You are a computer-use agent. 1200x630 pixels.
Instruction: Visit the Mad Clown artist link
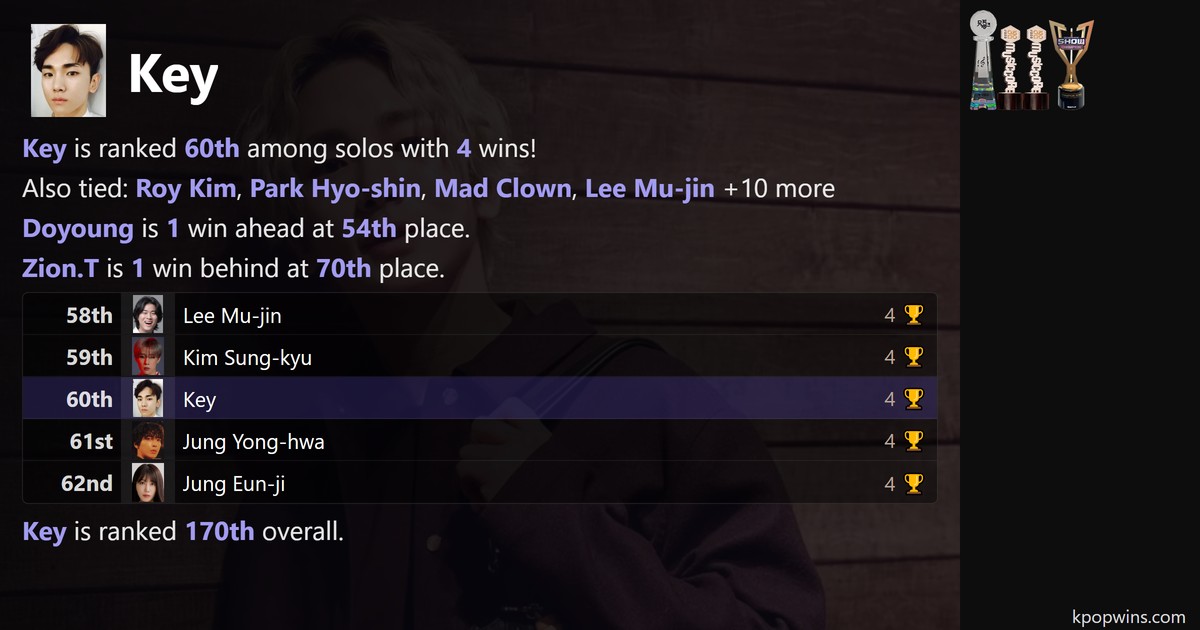click(503, 188)
